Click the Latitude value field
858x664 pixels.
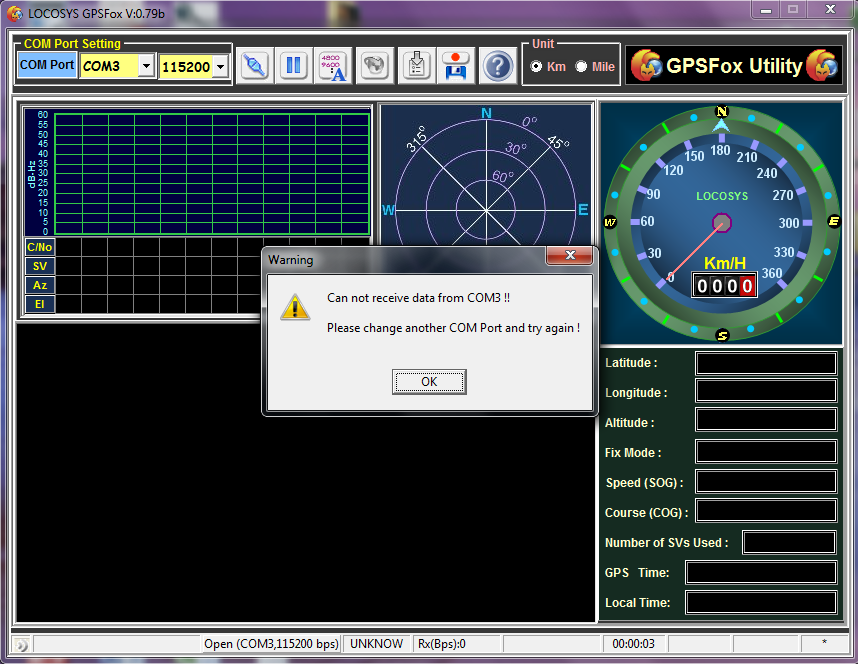[766, 363]
